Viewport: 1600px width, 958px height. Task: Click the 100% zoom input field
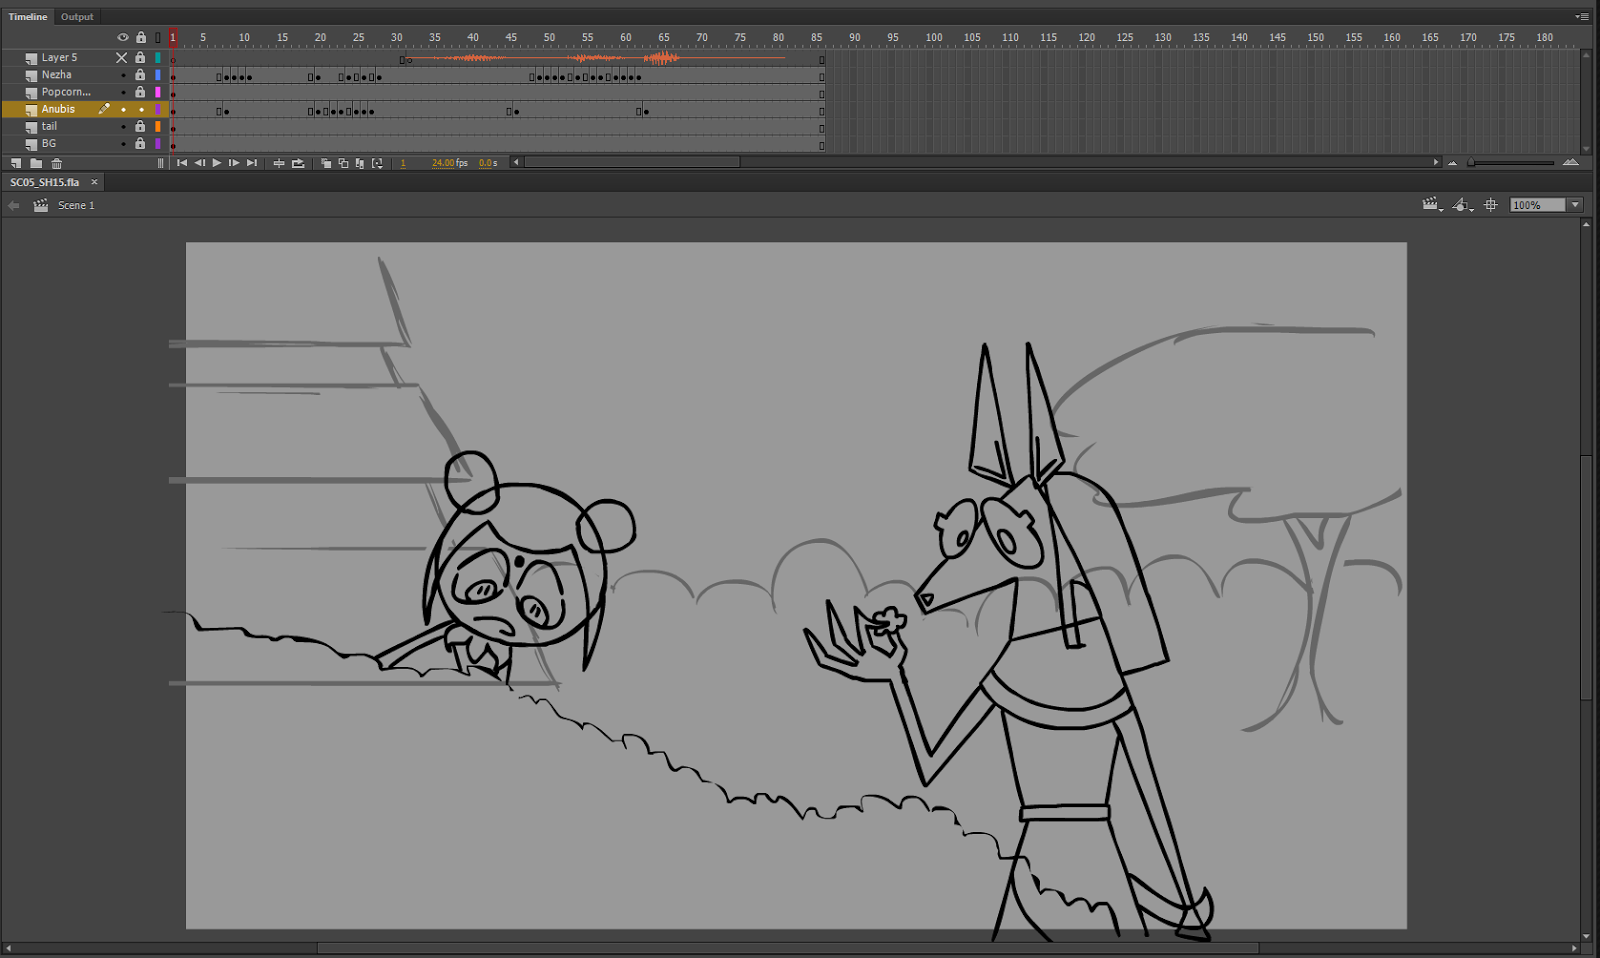click(1538, 205)
